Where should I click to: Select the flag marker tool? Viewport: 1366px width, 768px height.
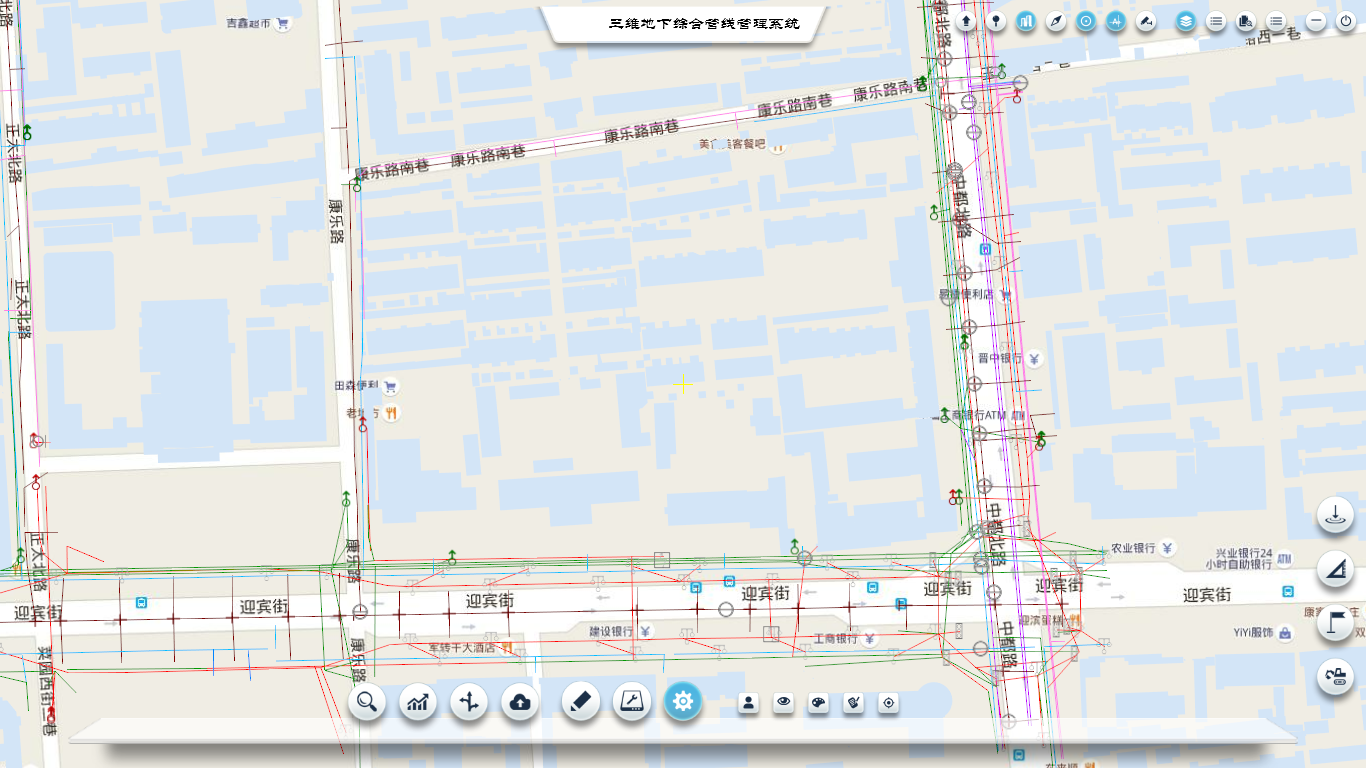click(1335, 624)
